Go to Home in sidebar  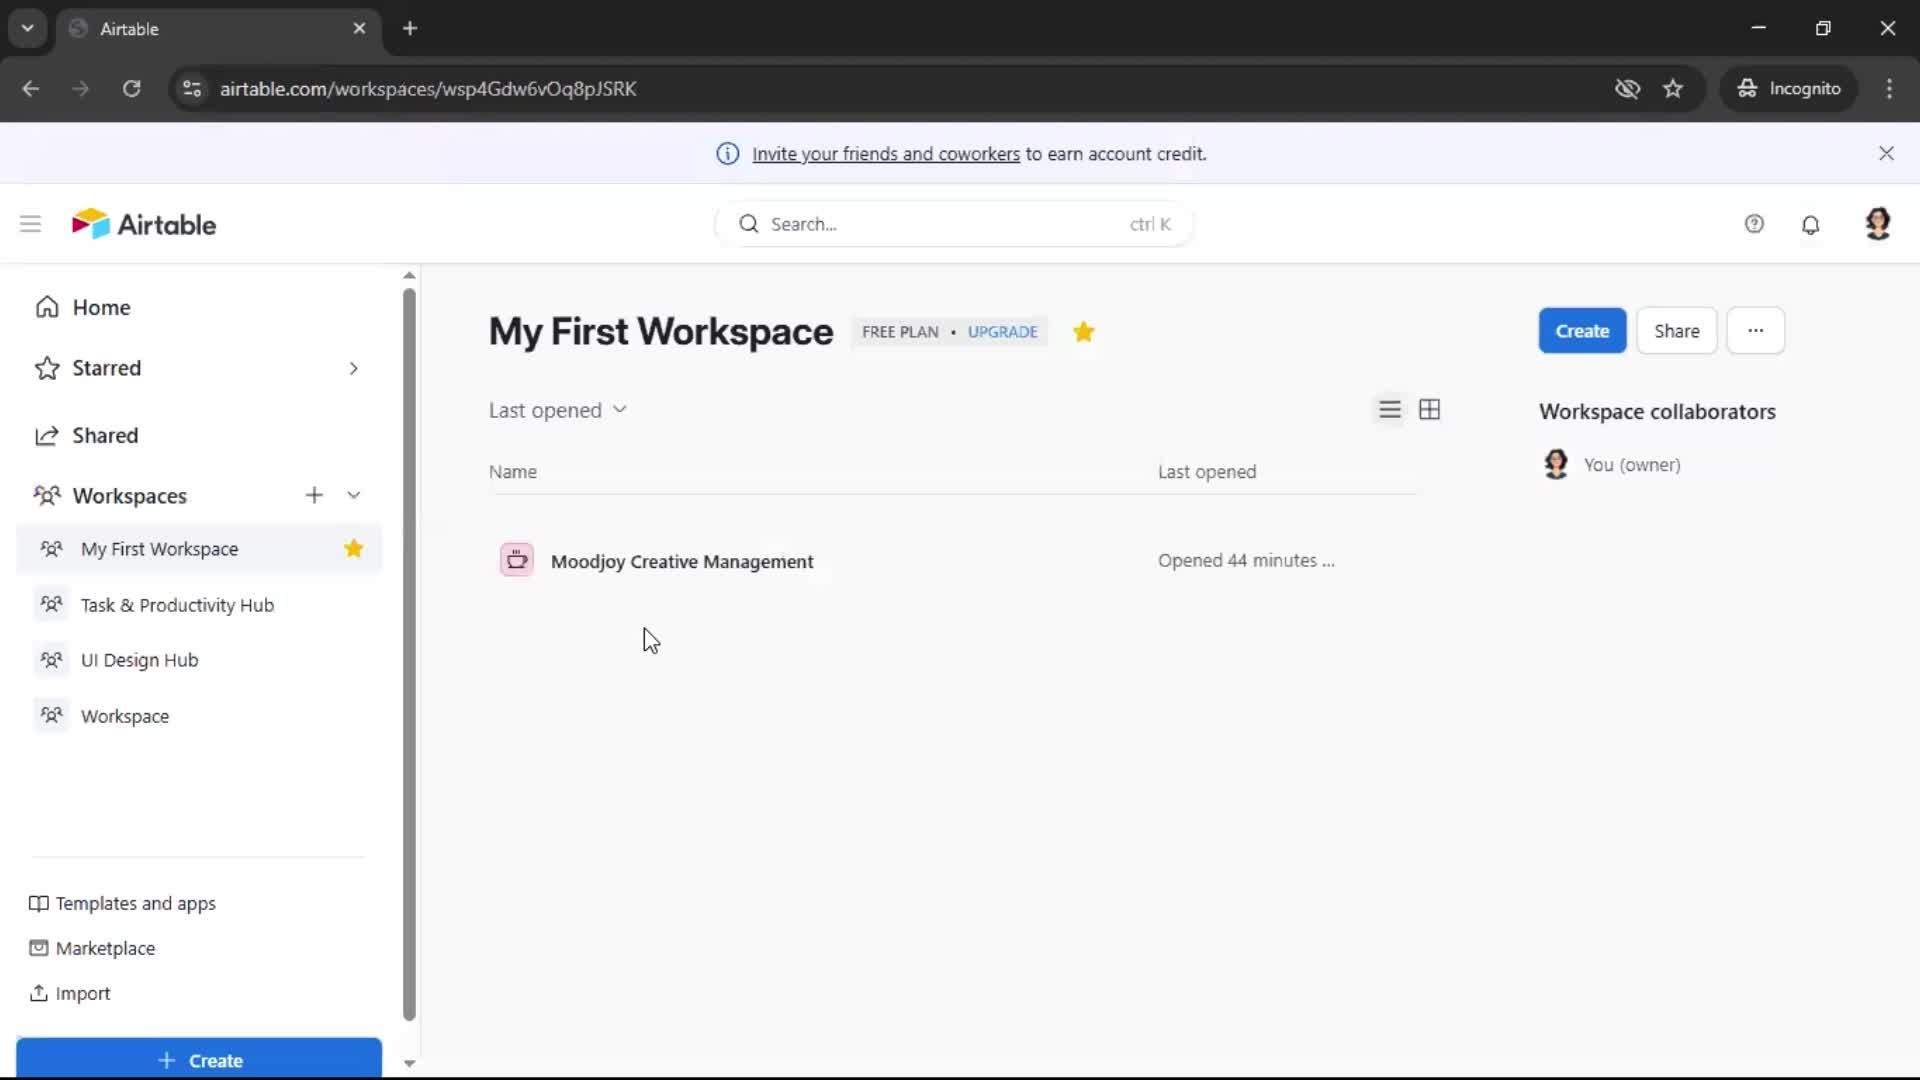(101, 308)
